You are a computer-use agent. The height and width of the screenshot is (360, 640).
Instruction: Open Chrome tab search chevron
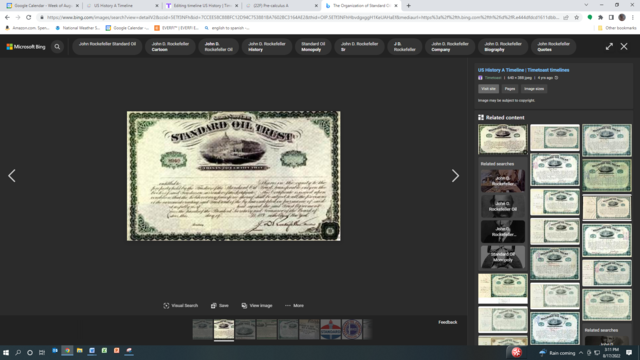point(586,5)
